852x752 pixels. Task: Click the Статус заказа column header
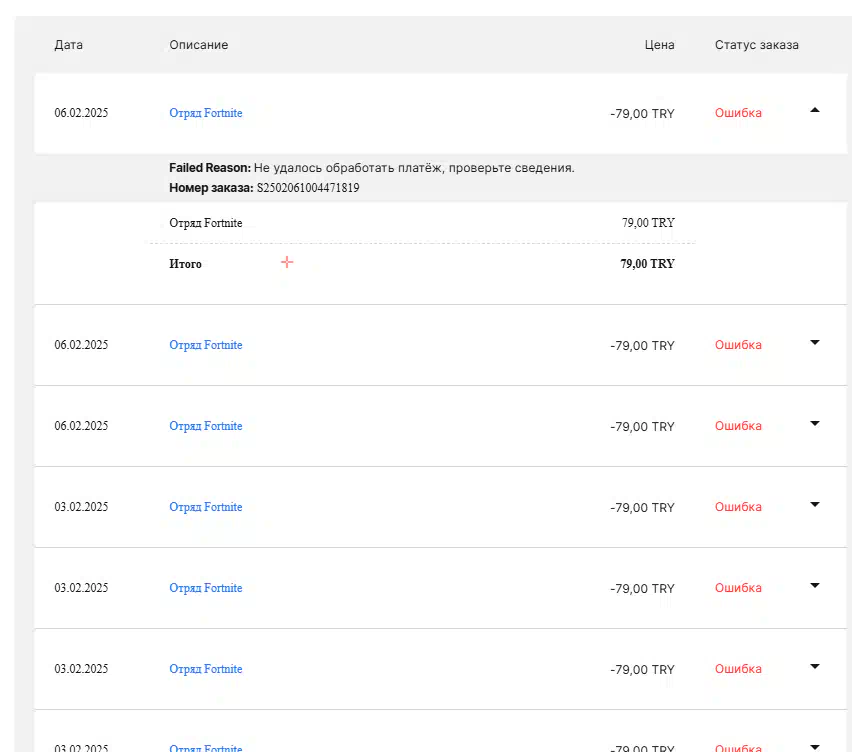[x=756, y=45]
